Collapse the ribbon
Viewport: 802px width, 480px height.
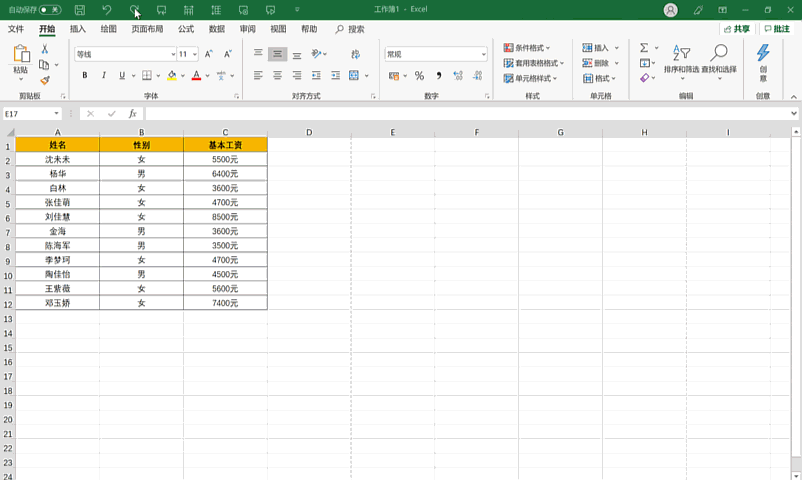coord(793,96)
